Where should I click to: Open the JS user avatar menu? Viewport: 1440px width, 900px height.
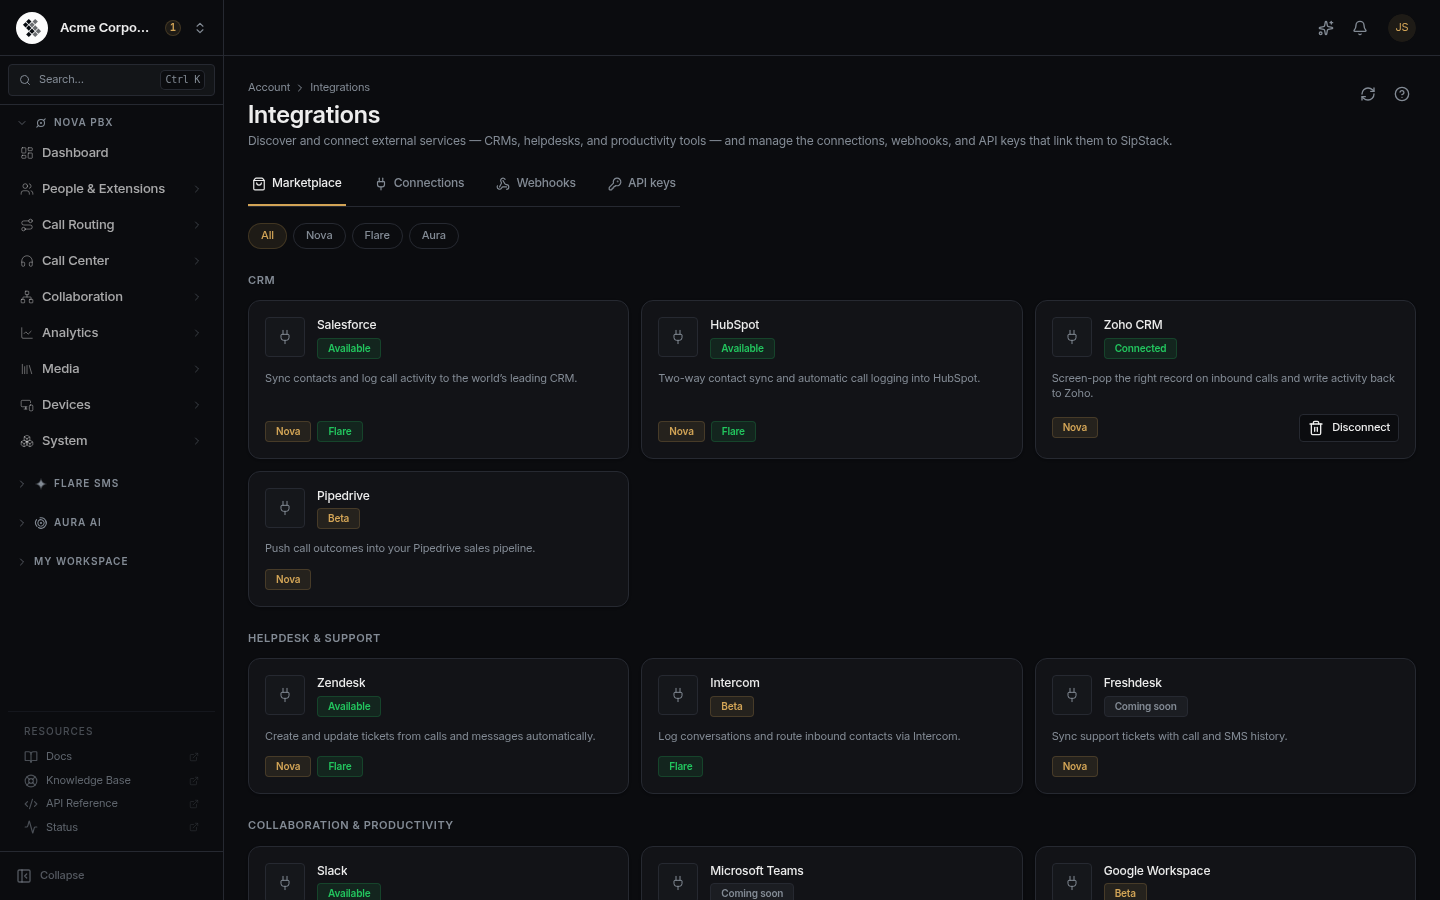coord(1402,28)
